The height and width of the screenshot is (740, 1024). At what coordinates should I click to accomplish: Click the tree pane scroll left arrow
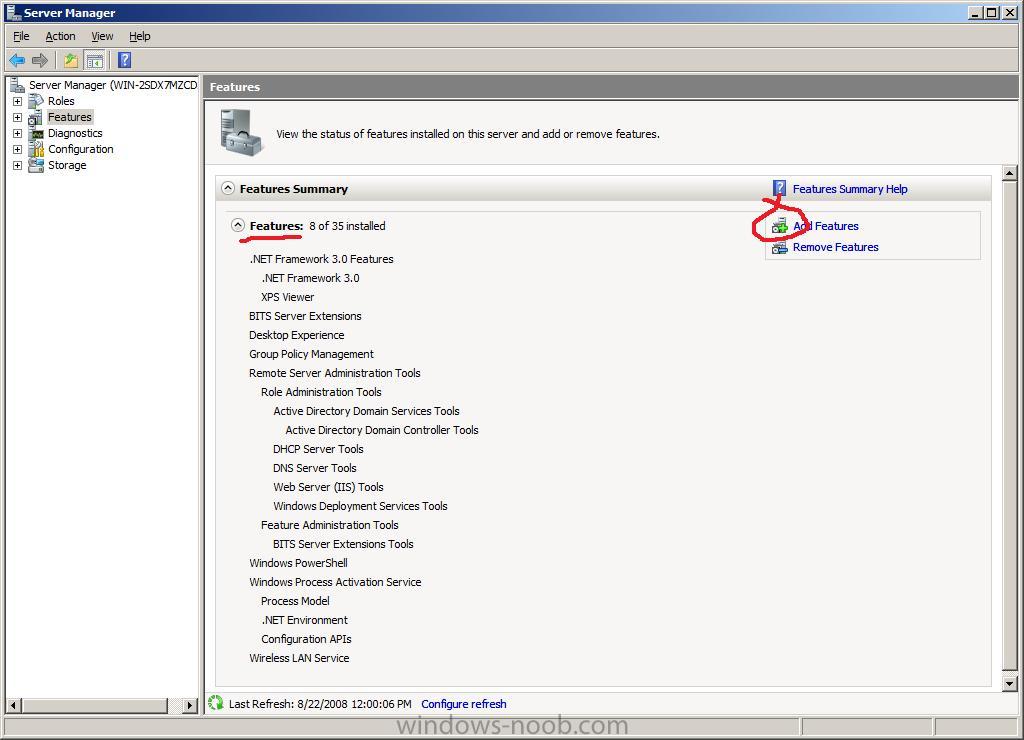(x=13, y=705)
